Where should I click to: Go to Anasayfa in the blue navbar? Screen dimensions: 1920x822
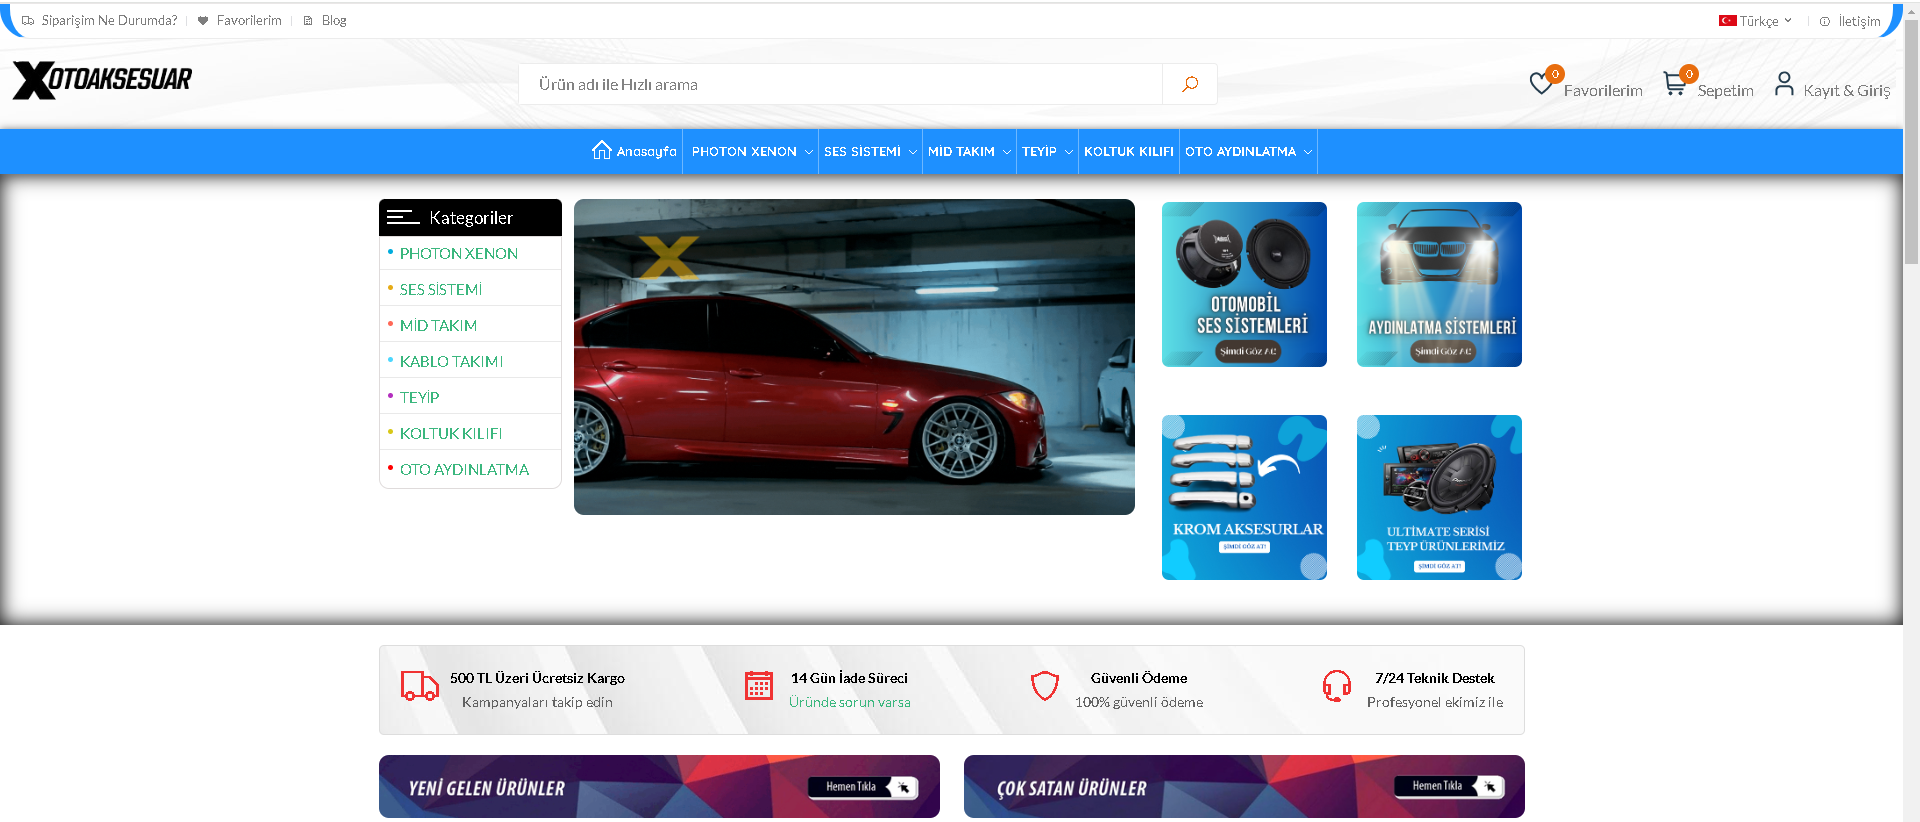(646, 152)
